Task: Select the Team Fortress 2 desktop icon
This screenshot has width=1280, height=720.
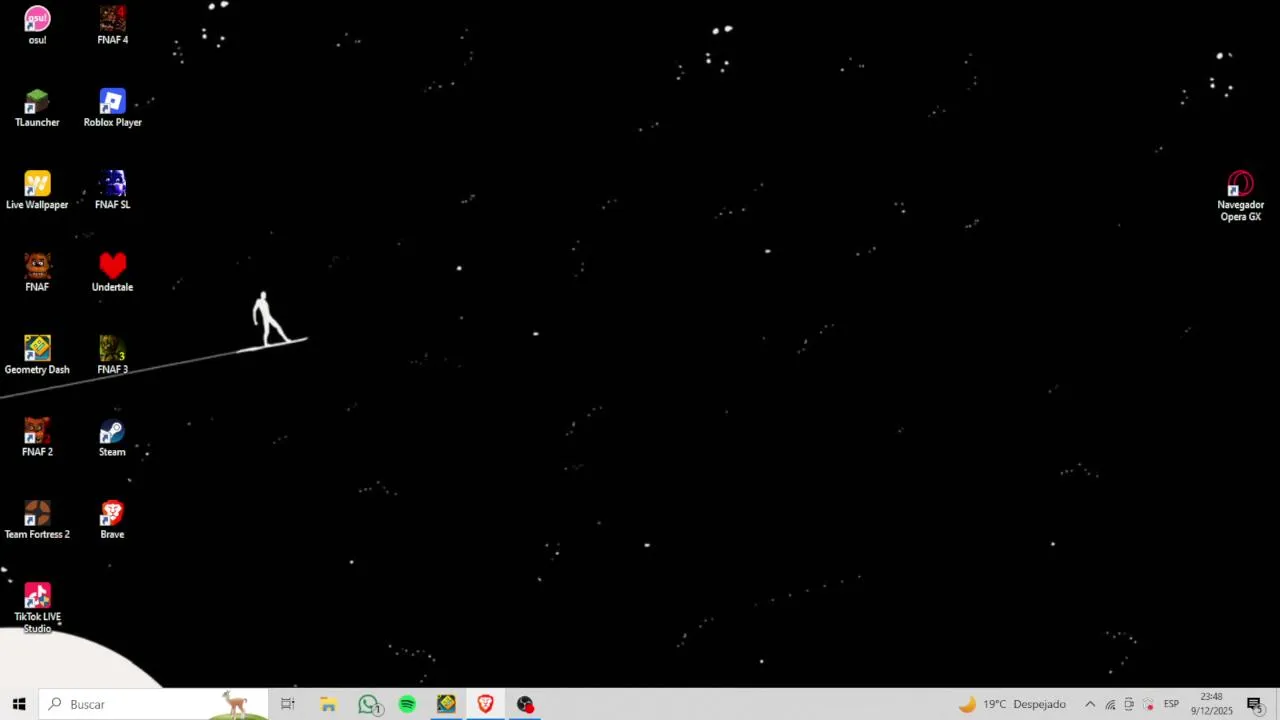Action: coord(37,520)
